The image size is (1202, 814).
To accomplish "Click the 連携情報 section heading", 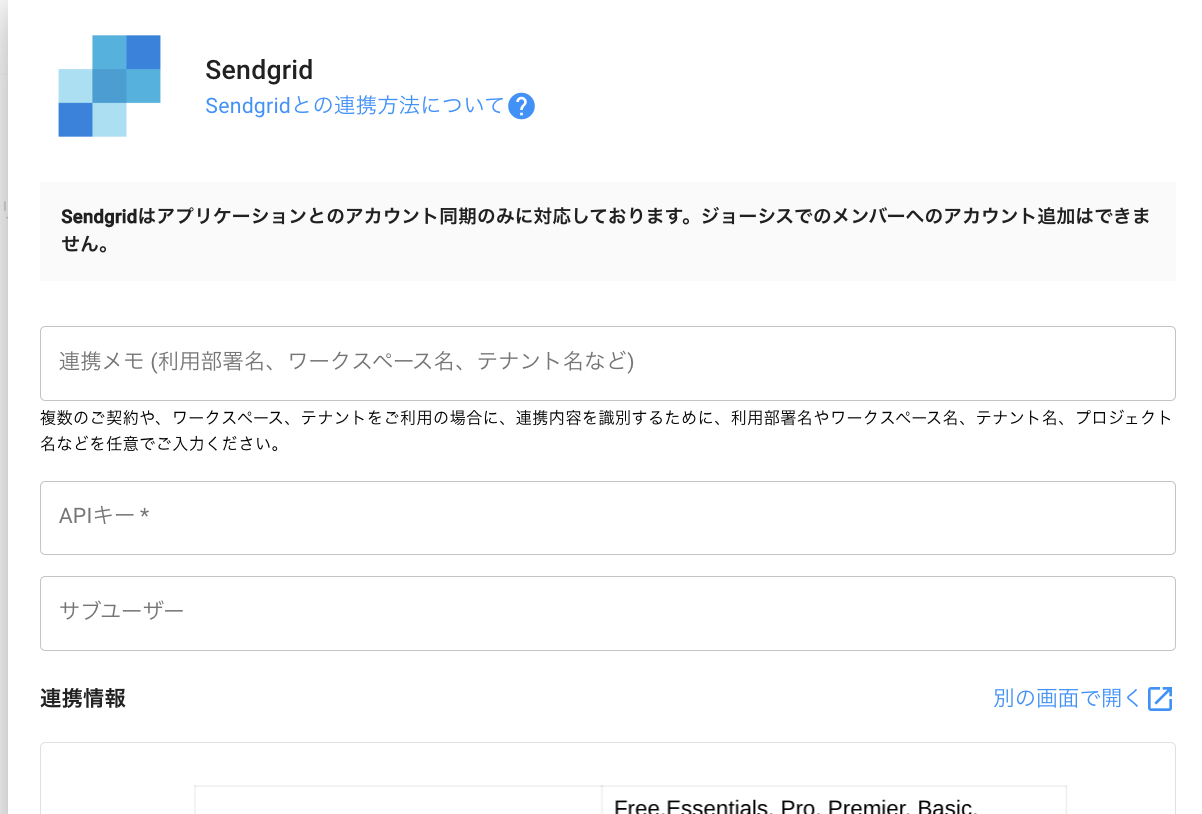I will [83, 699].
